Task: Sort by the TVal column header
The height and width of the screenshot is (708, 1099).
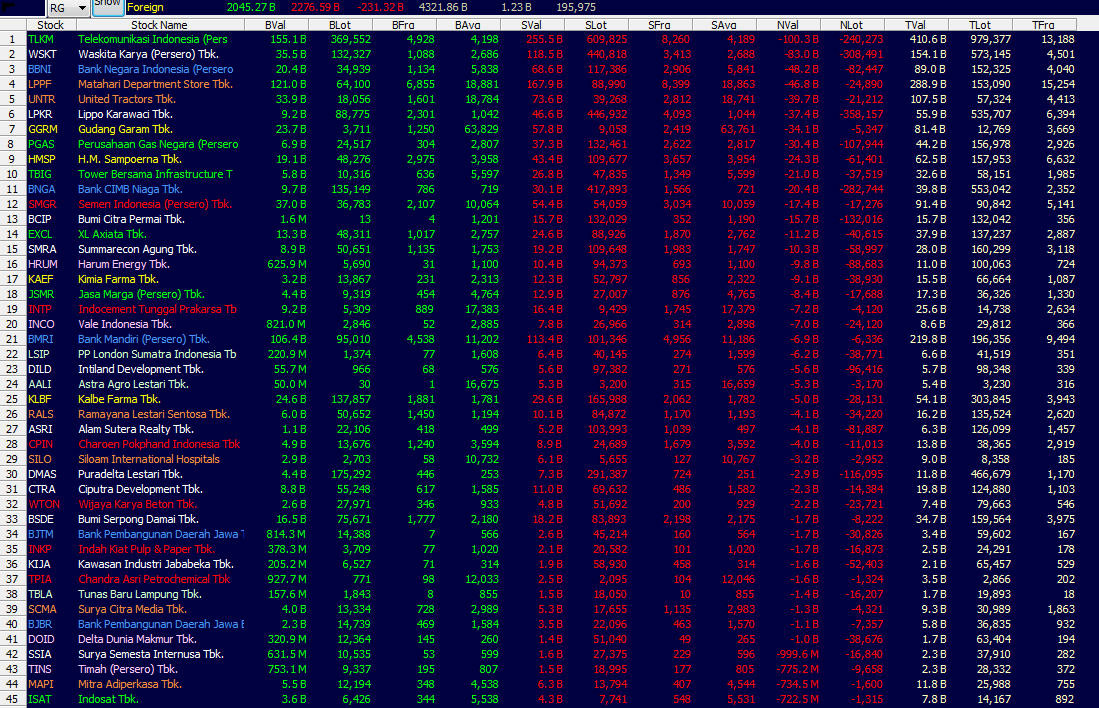Action: pos(916,25)
